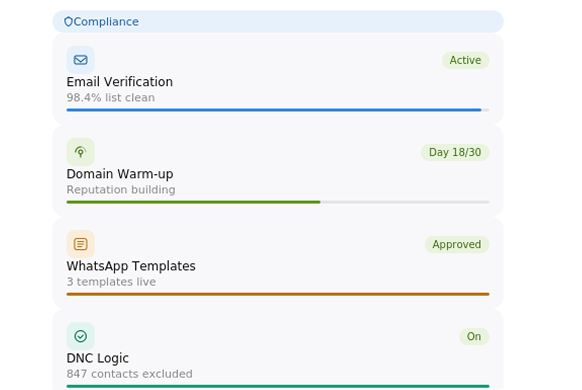The width and height of the screenshot is (582, 390).
Task: Open the Compliance section header
Action: click(278, 22)
